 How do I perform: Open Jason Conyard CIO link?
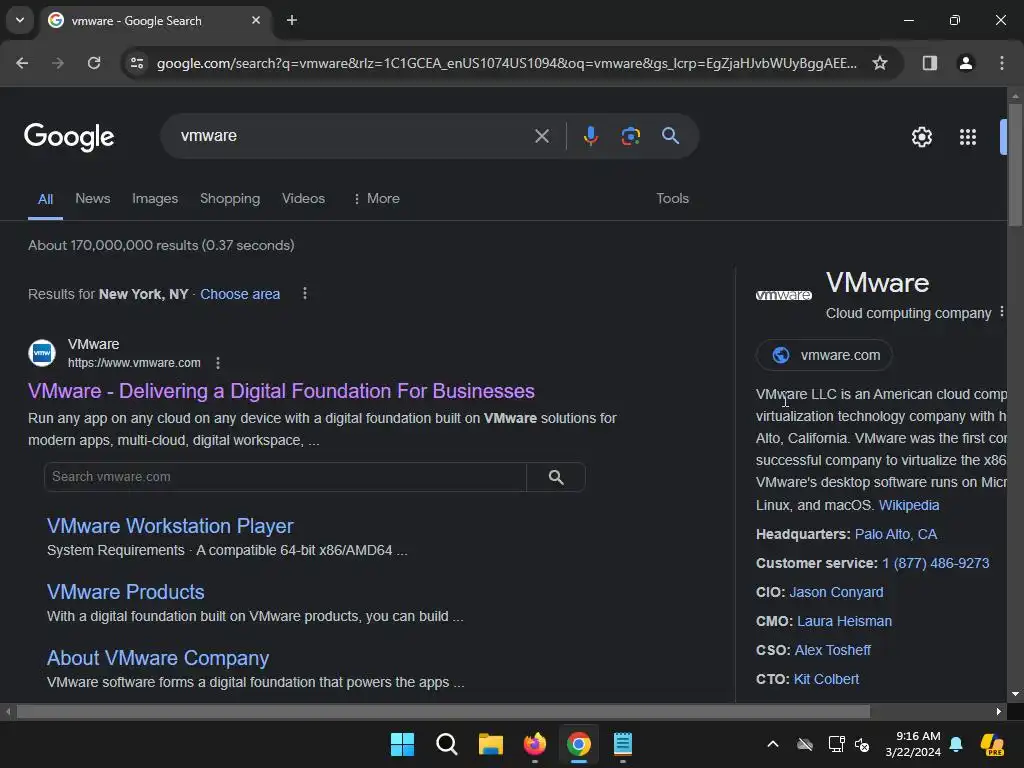(x=836, y=592)
